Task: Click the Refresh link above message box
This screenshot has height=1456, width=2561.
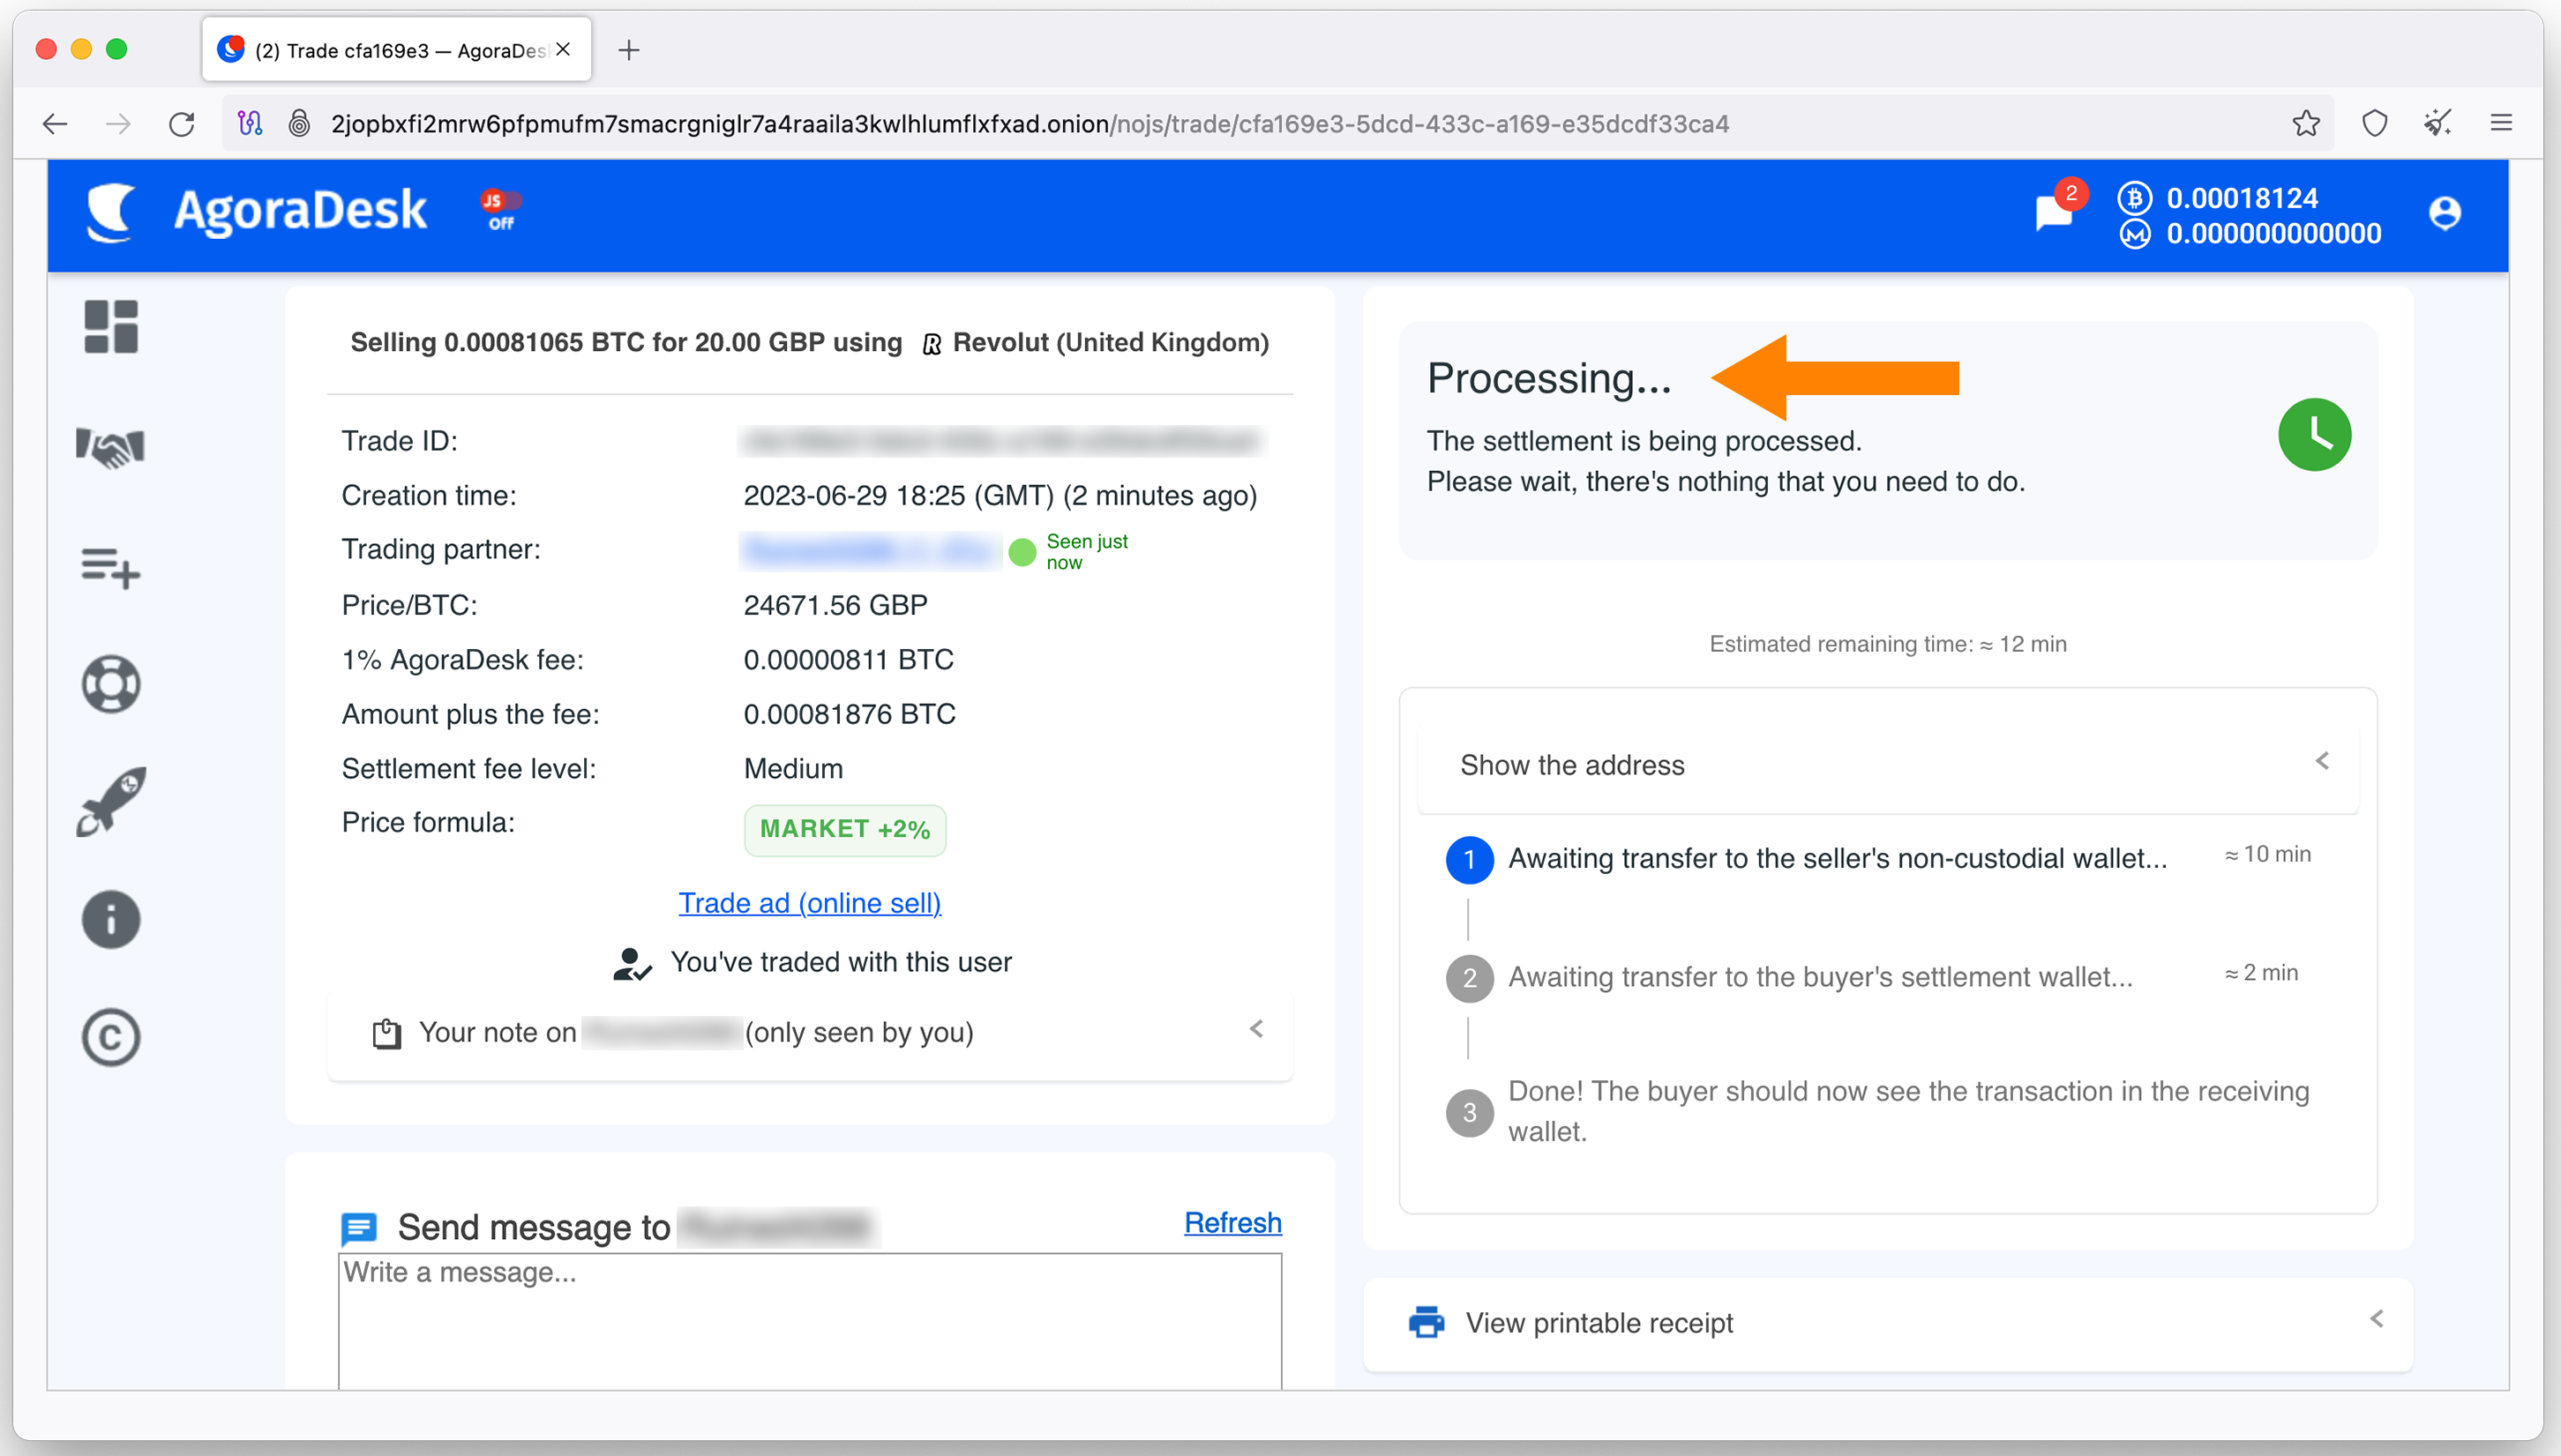Action: pos(1233,1222)
